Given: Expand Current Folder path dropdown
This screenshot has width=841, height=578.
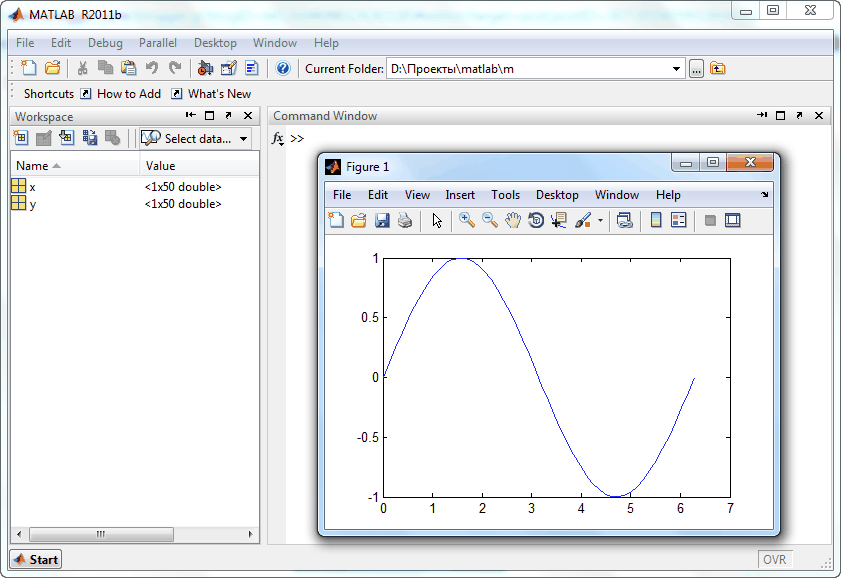Looking at the screenshot, I should click(x=676, y=69).
